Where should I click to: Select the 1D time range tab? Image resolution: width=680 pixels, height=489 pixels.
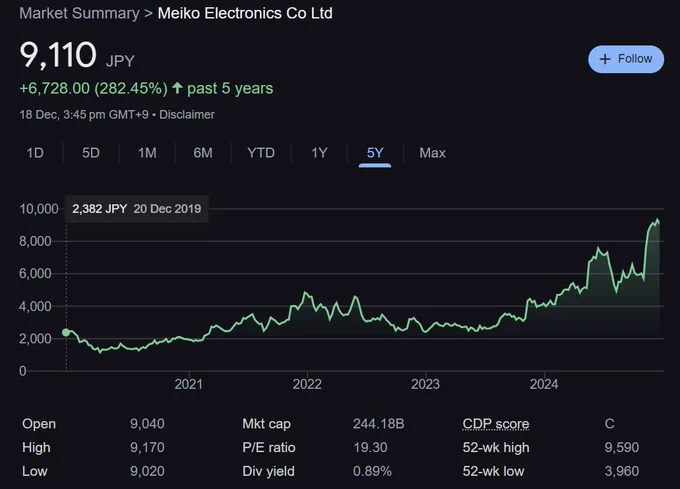coord(35,153)
